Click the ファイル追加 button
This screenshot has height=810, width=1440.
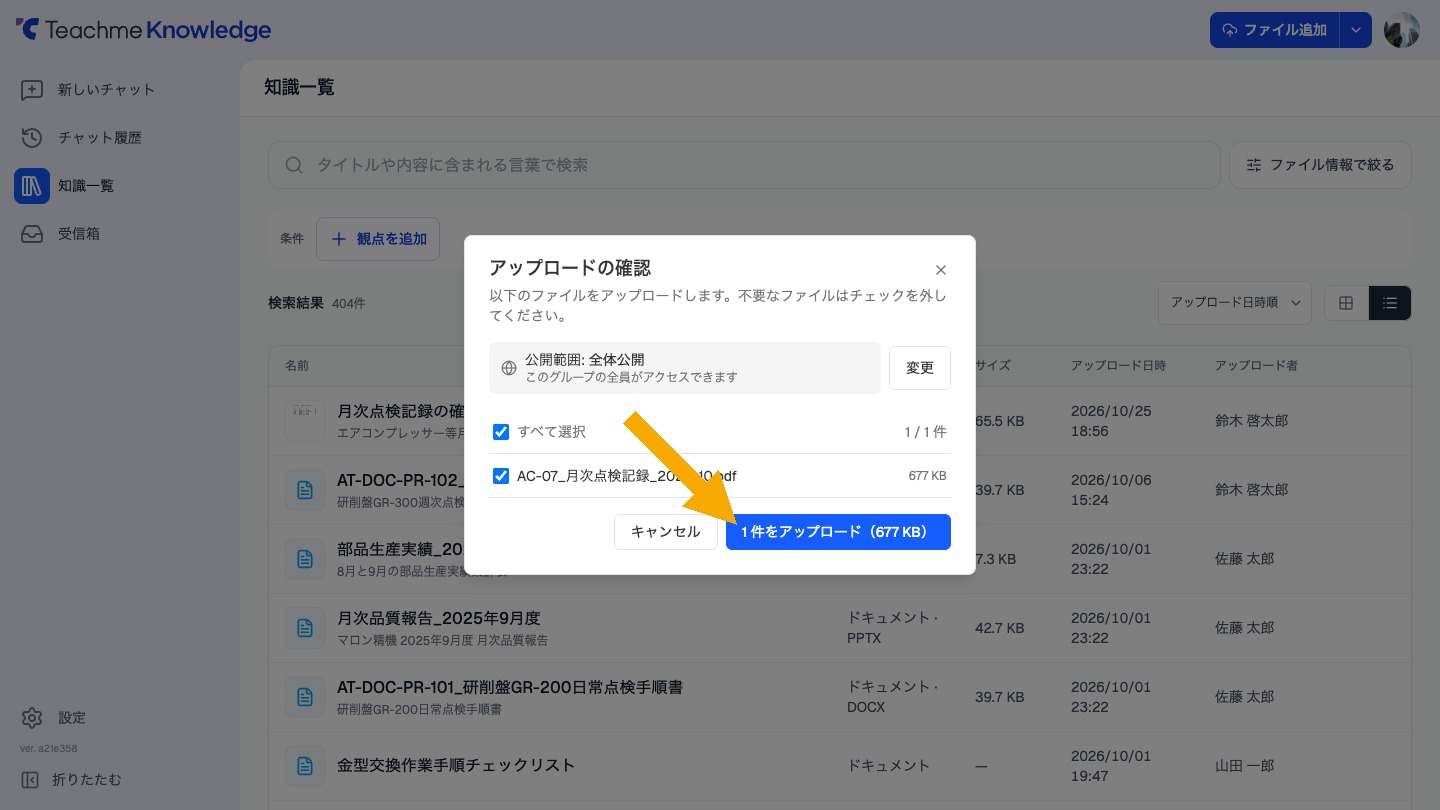[1275, 30]
